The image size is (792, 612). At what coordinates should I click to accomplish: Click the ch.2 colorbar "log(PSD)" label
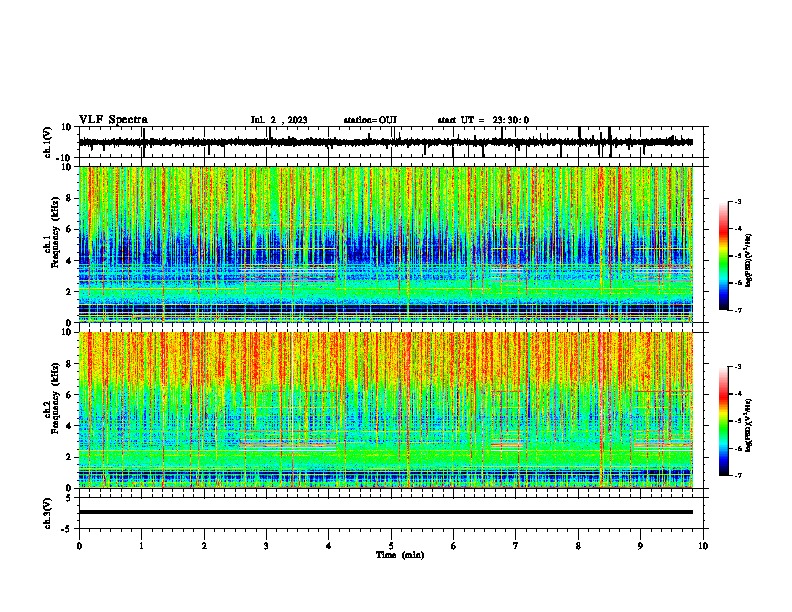(x=749, y=426)
